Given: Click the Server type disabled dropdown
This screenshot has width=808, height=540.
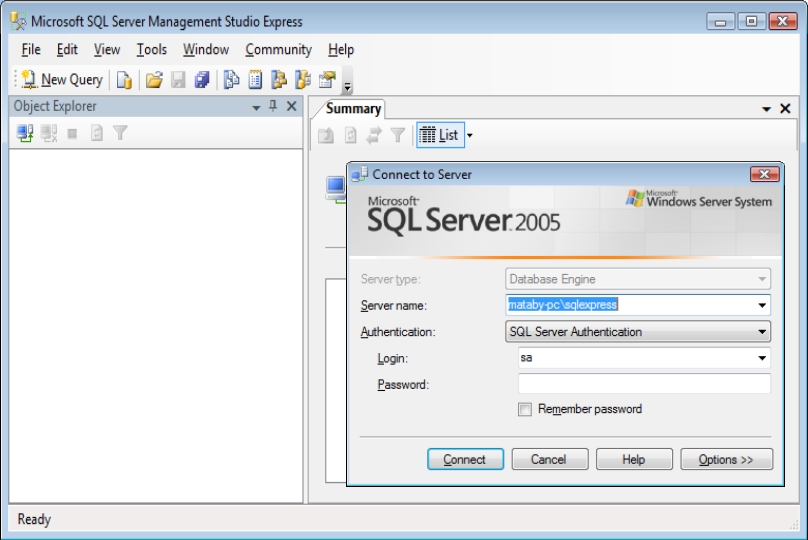Looking at the screenshot, I should point(638,279).
